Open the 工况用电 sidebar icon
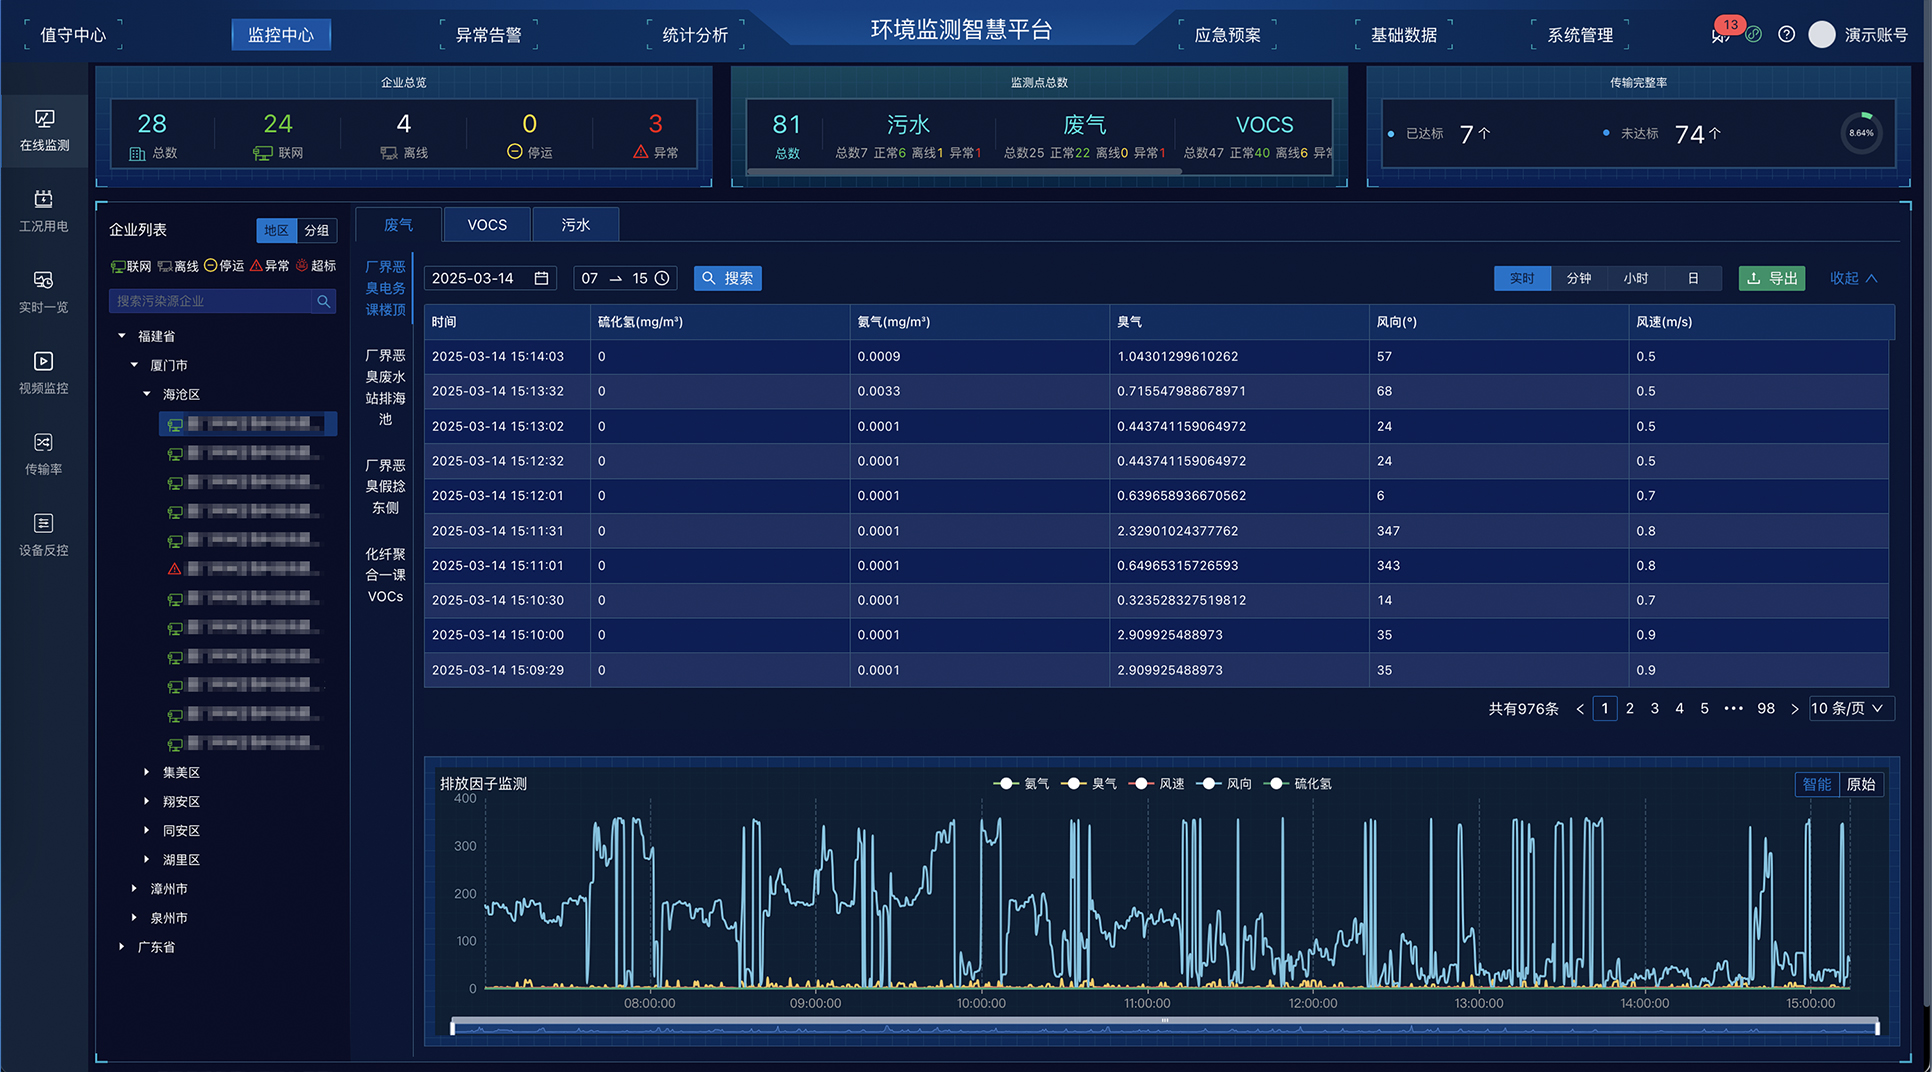This screenshot has height=1072, width=1932. coord(44,211)
